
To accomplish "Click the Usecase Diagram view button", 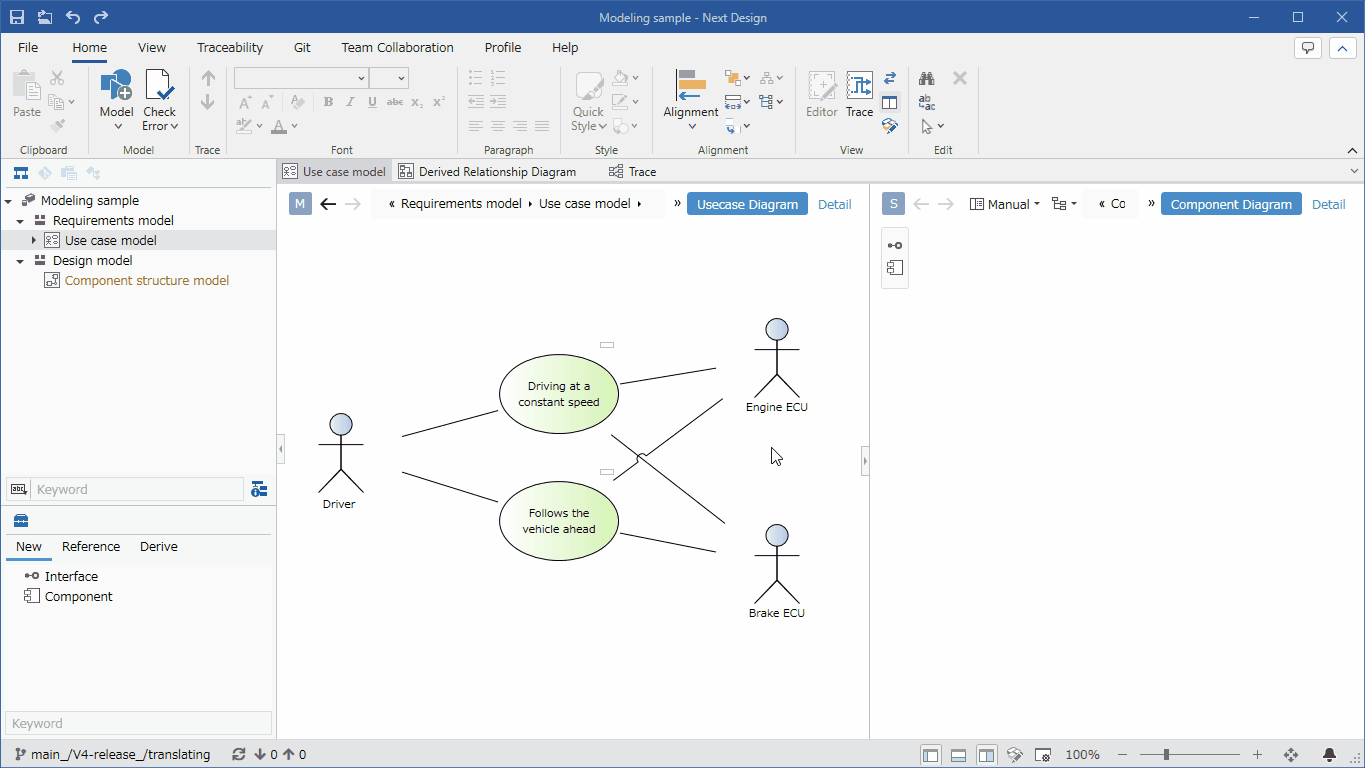I will click(x=747, y=204).
